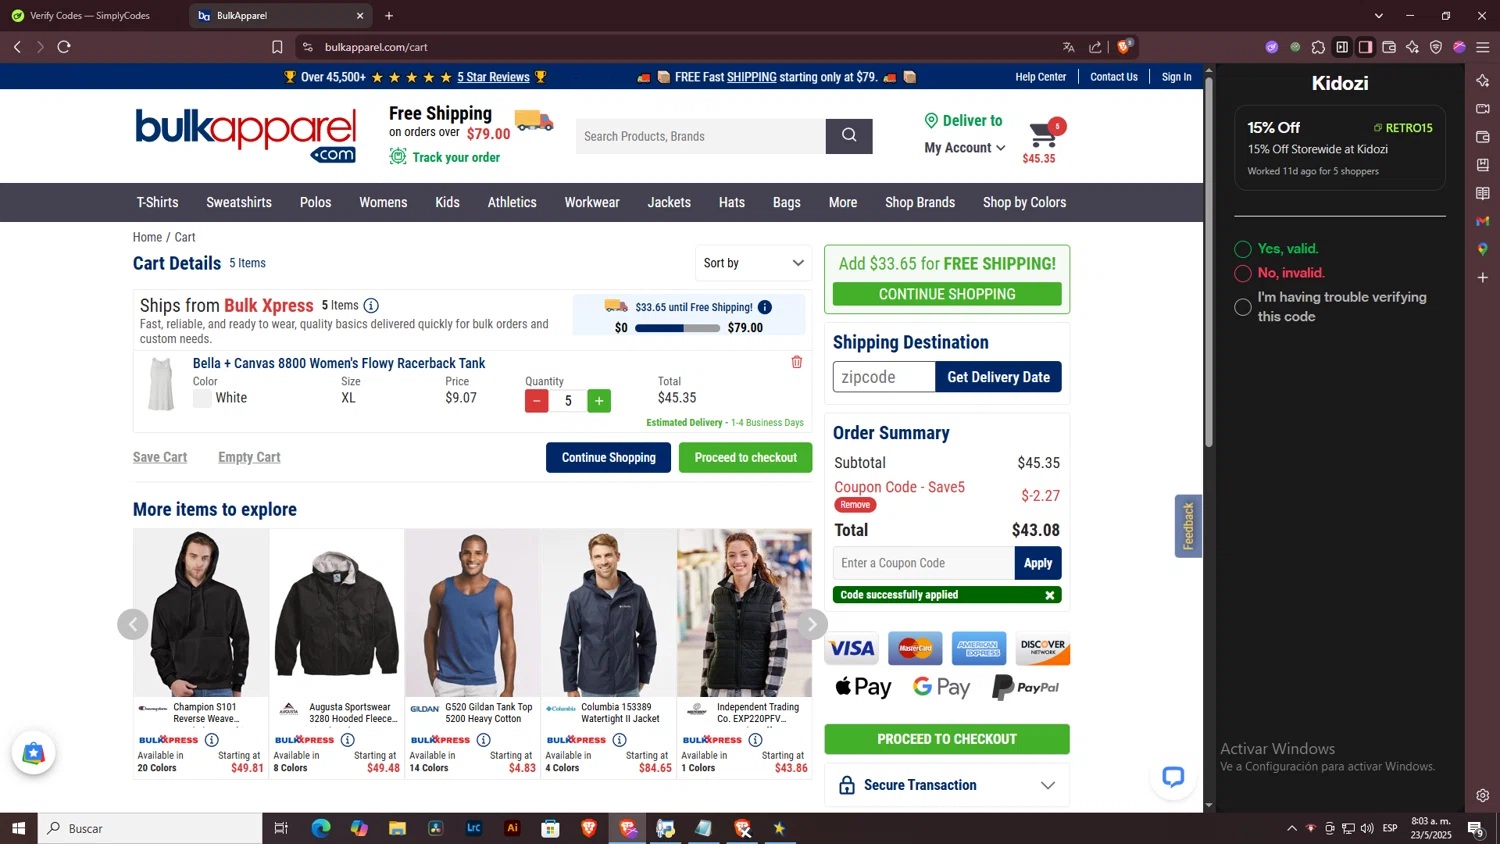Click the Proceed to checkout button in cart
Screen dimensions: 1500x844
coord(746,457)
